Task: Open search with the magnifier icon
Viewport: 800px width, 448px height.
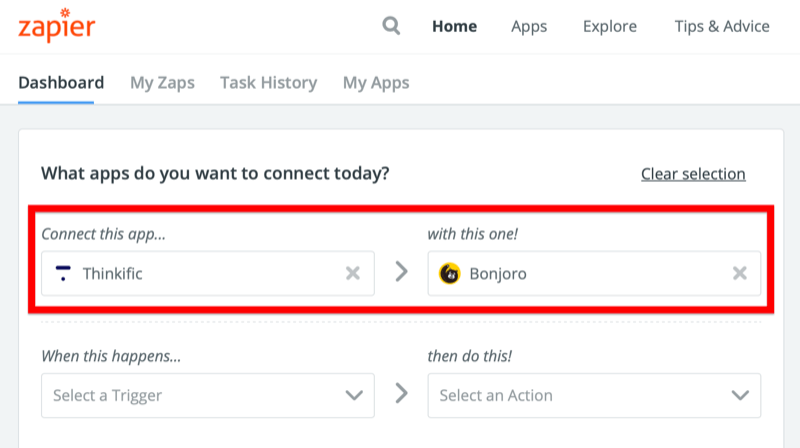Action: [391, 26]
